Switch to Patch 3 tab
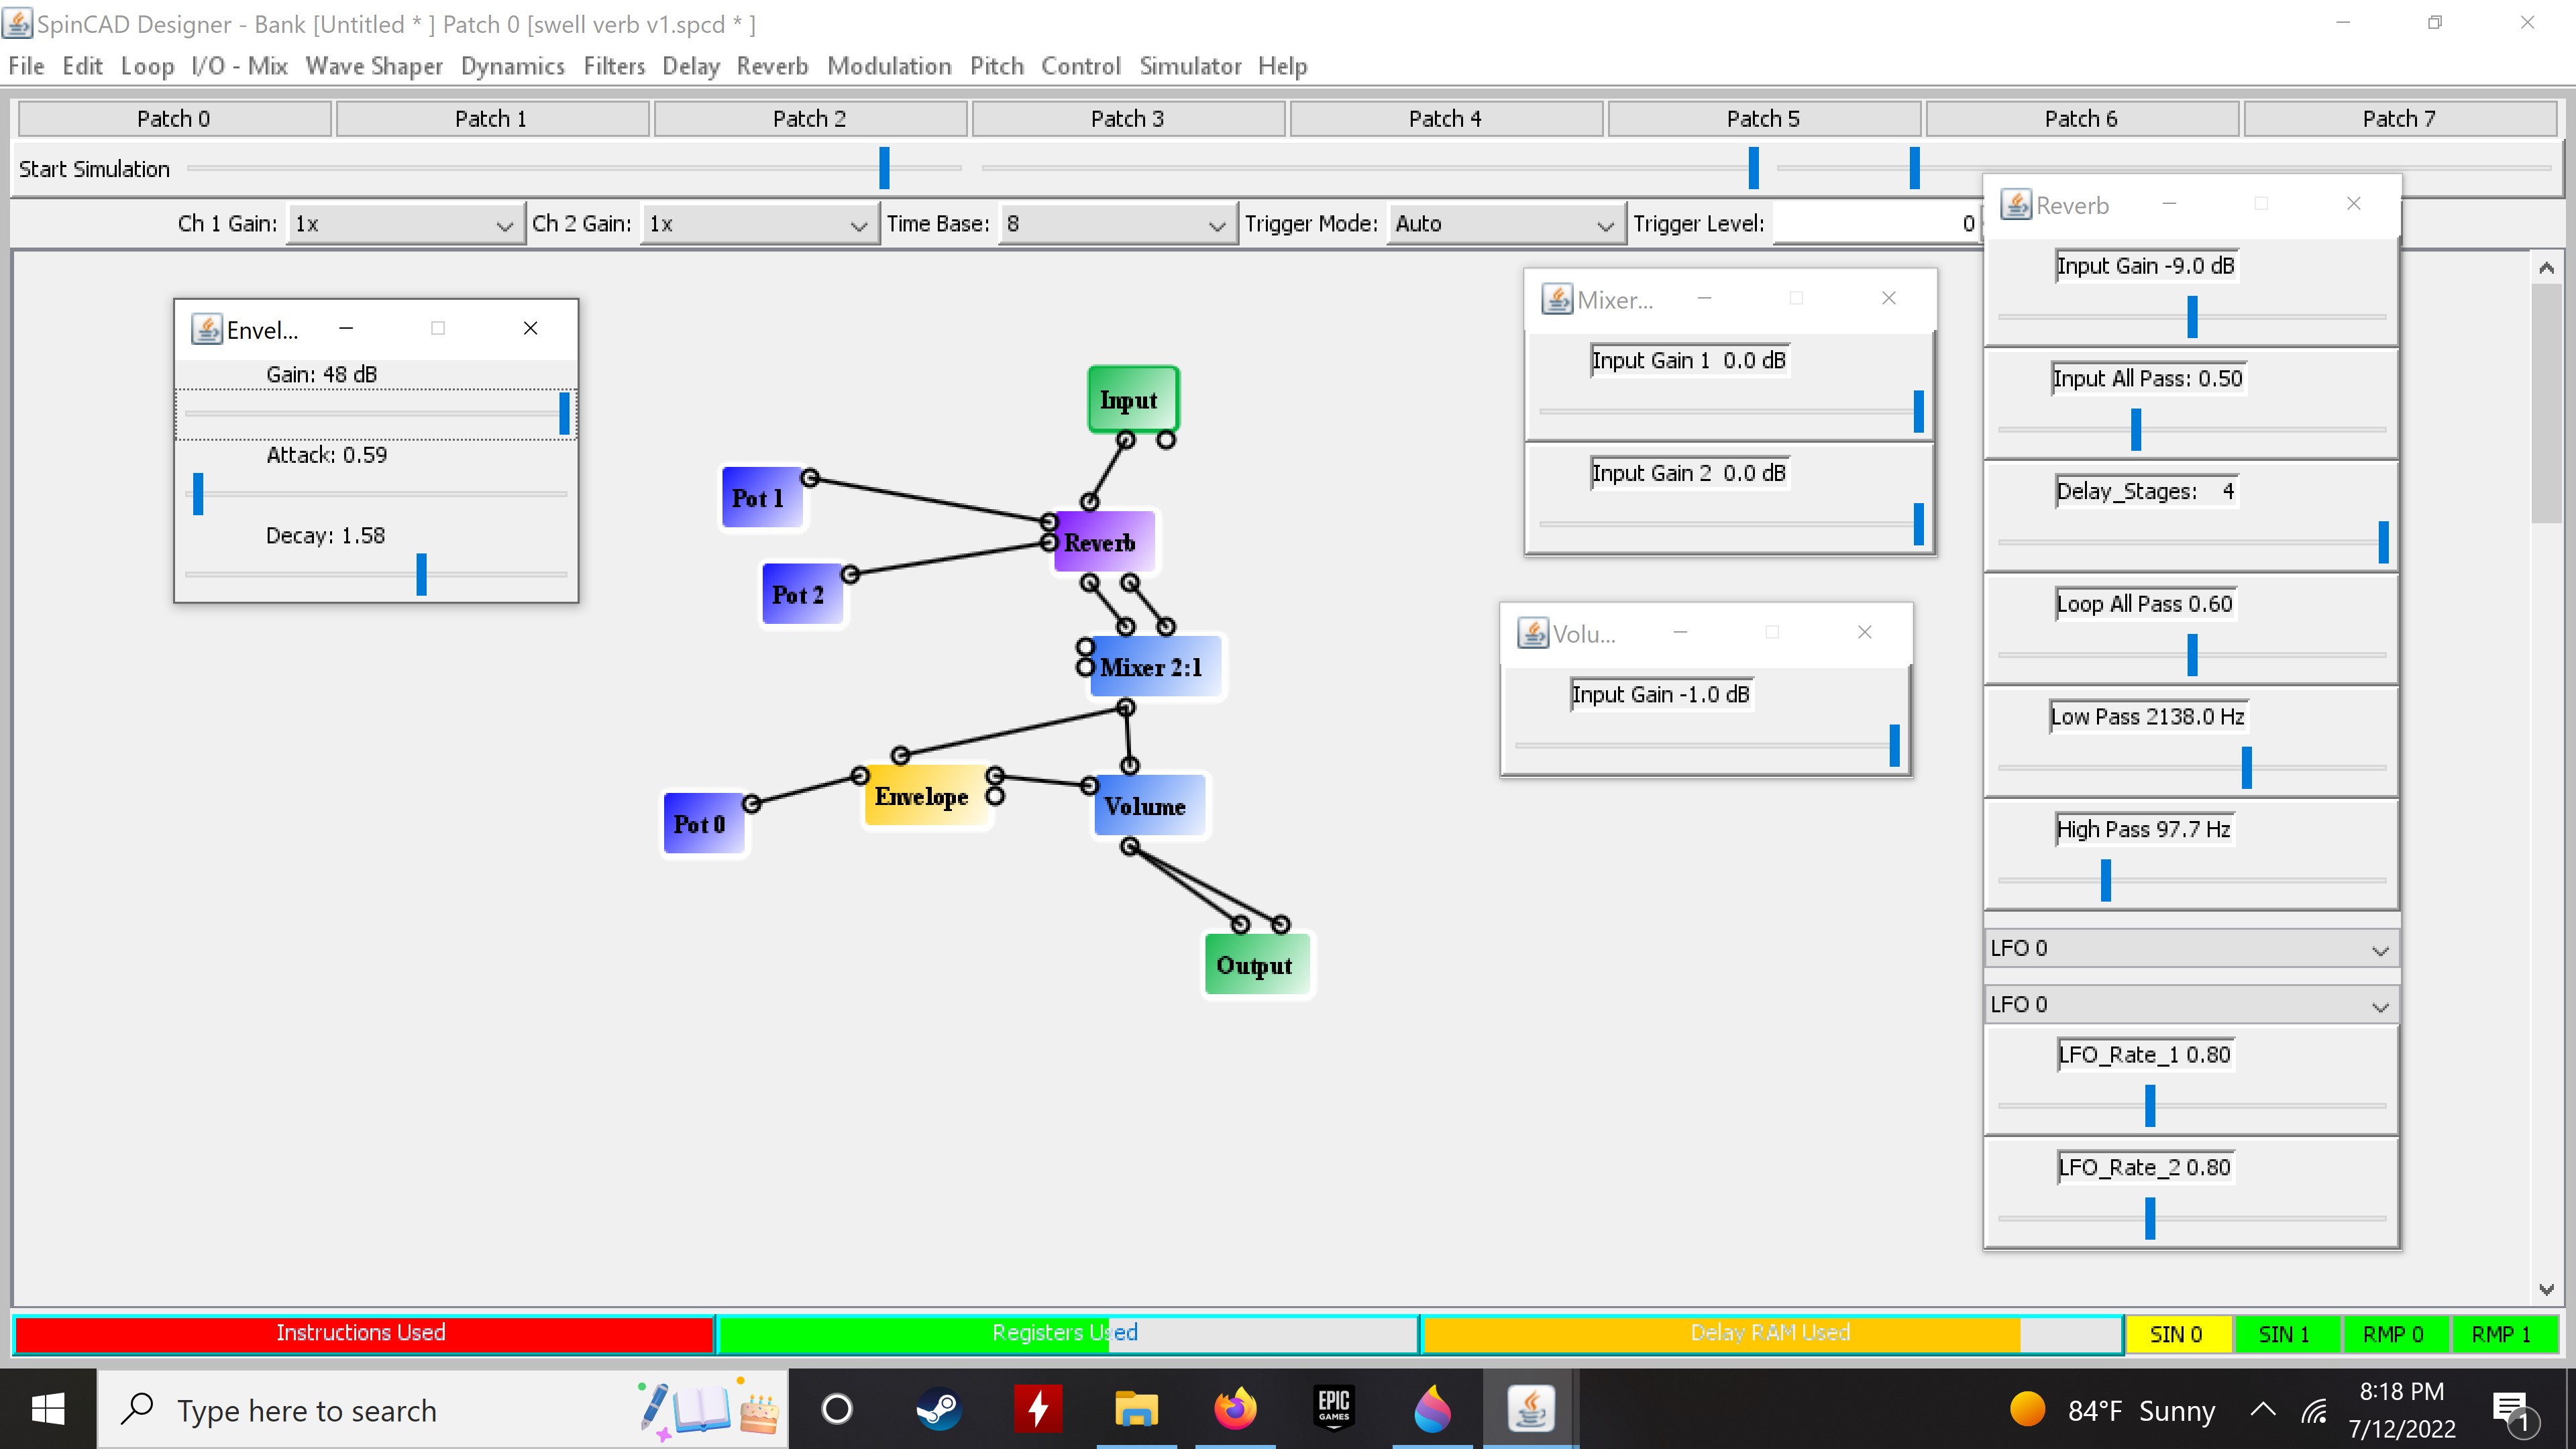 pos(1127,119)
